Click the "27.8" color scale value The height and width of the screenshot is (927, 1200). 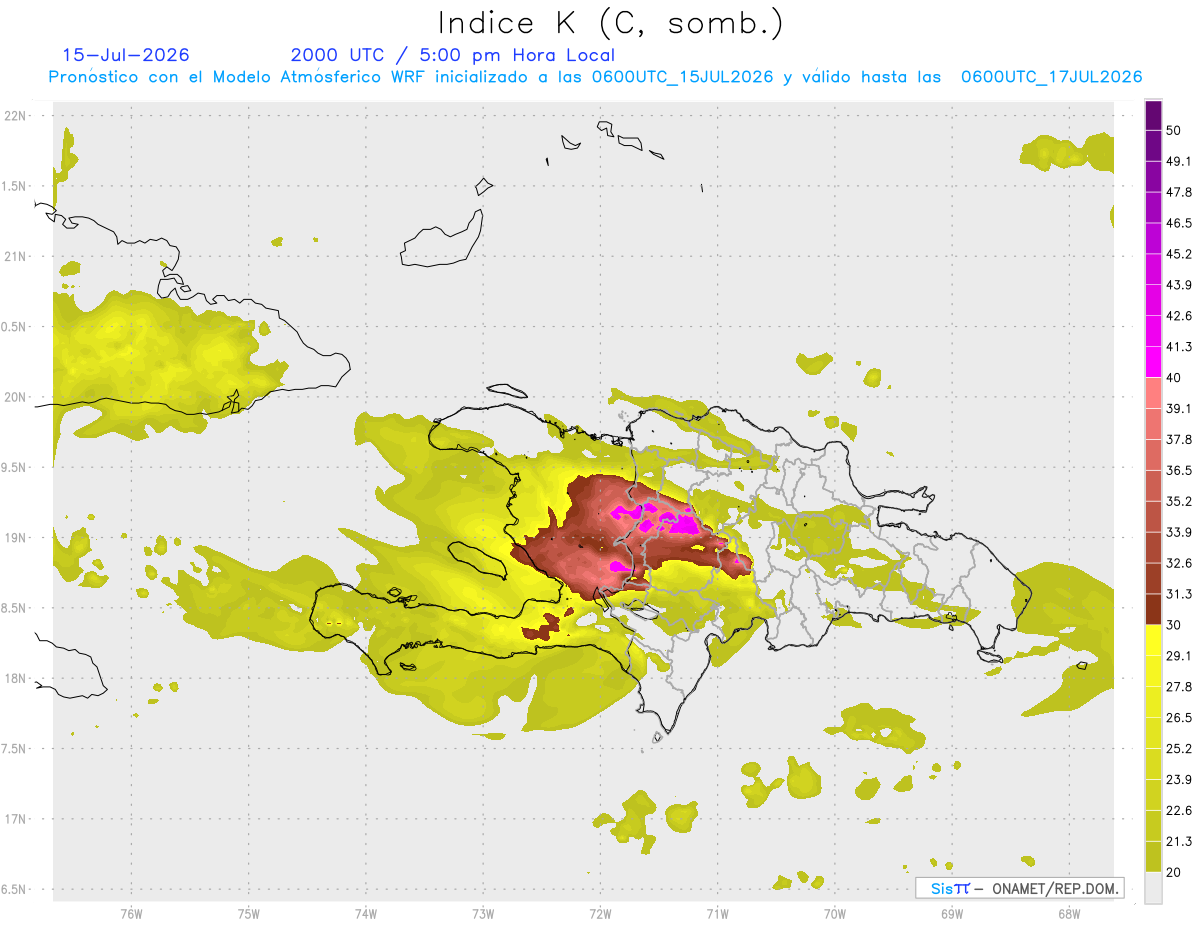coord(1178,687)
